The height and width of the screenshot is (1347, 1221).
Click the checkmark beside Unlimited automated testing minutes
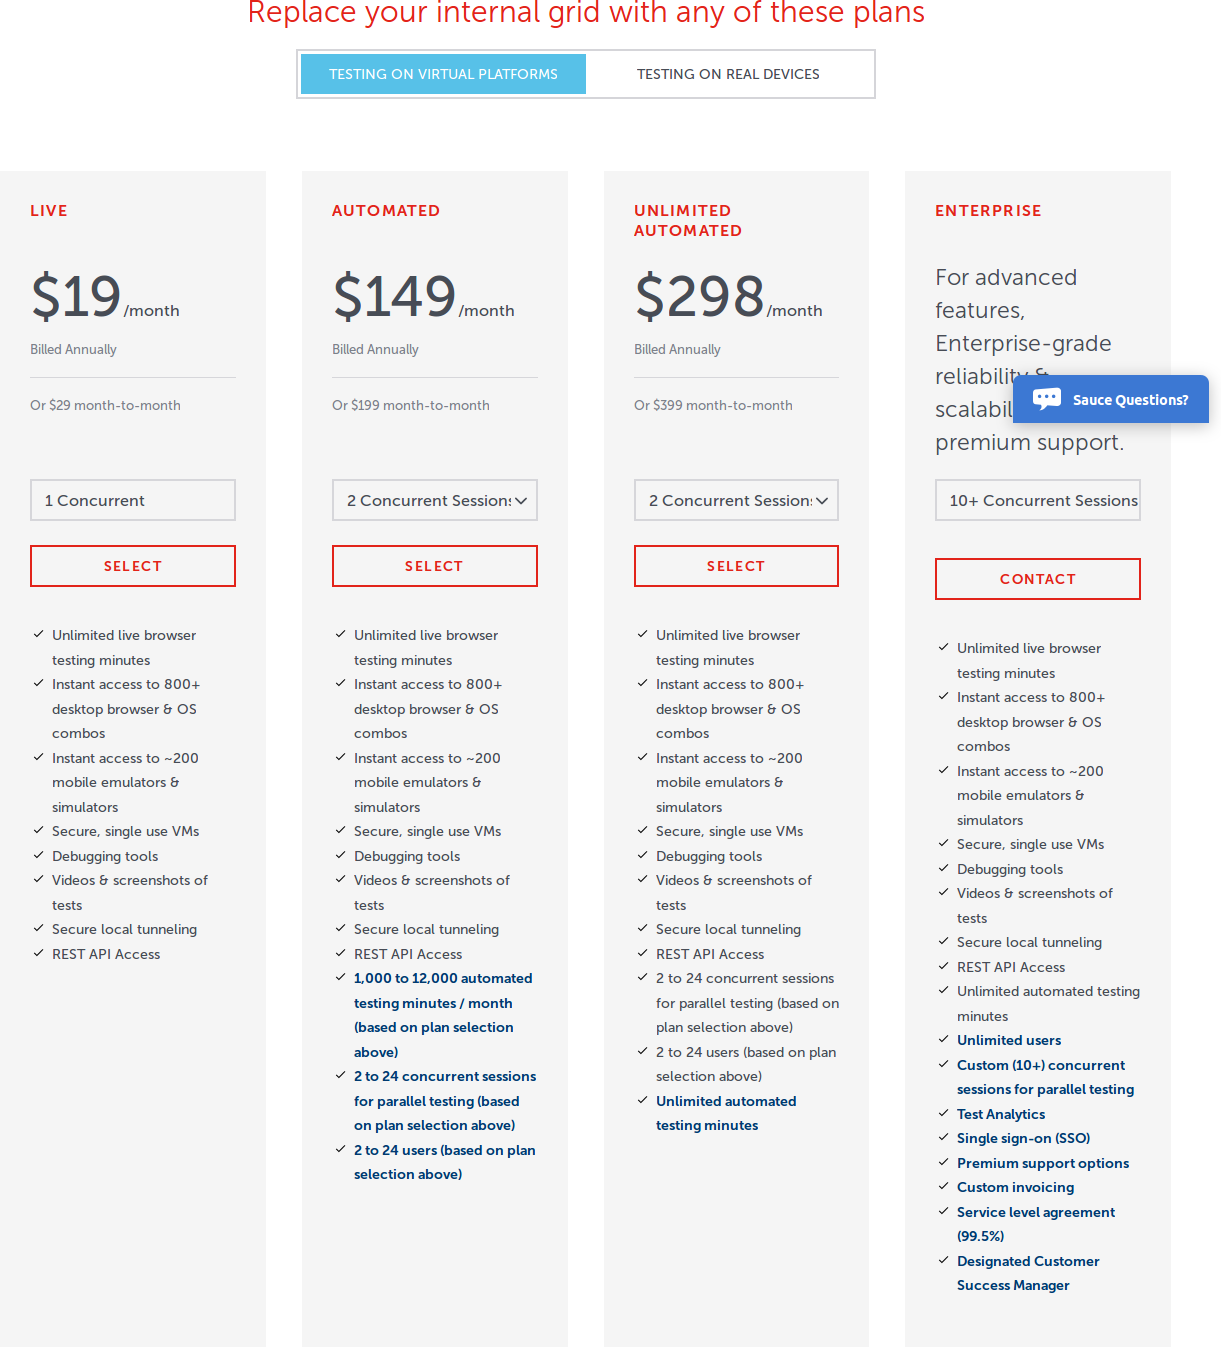click(x=642, y=1100)
